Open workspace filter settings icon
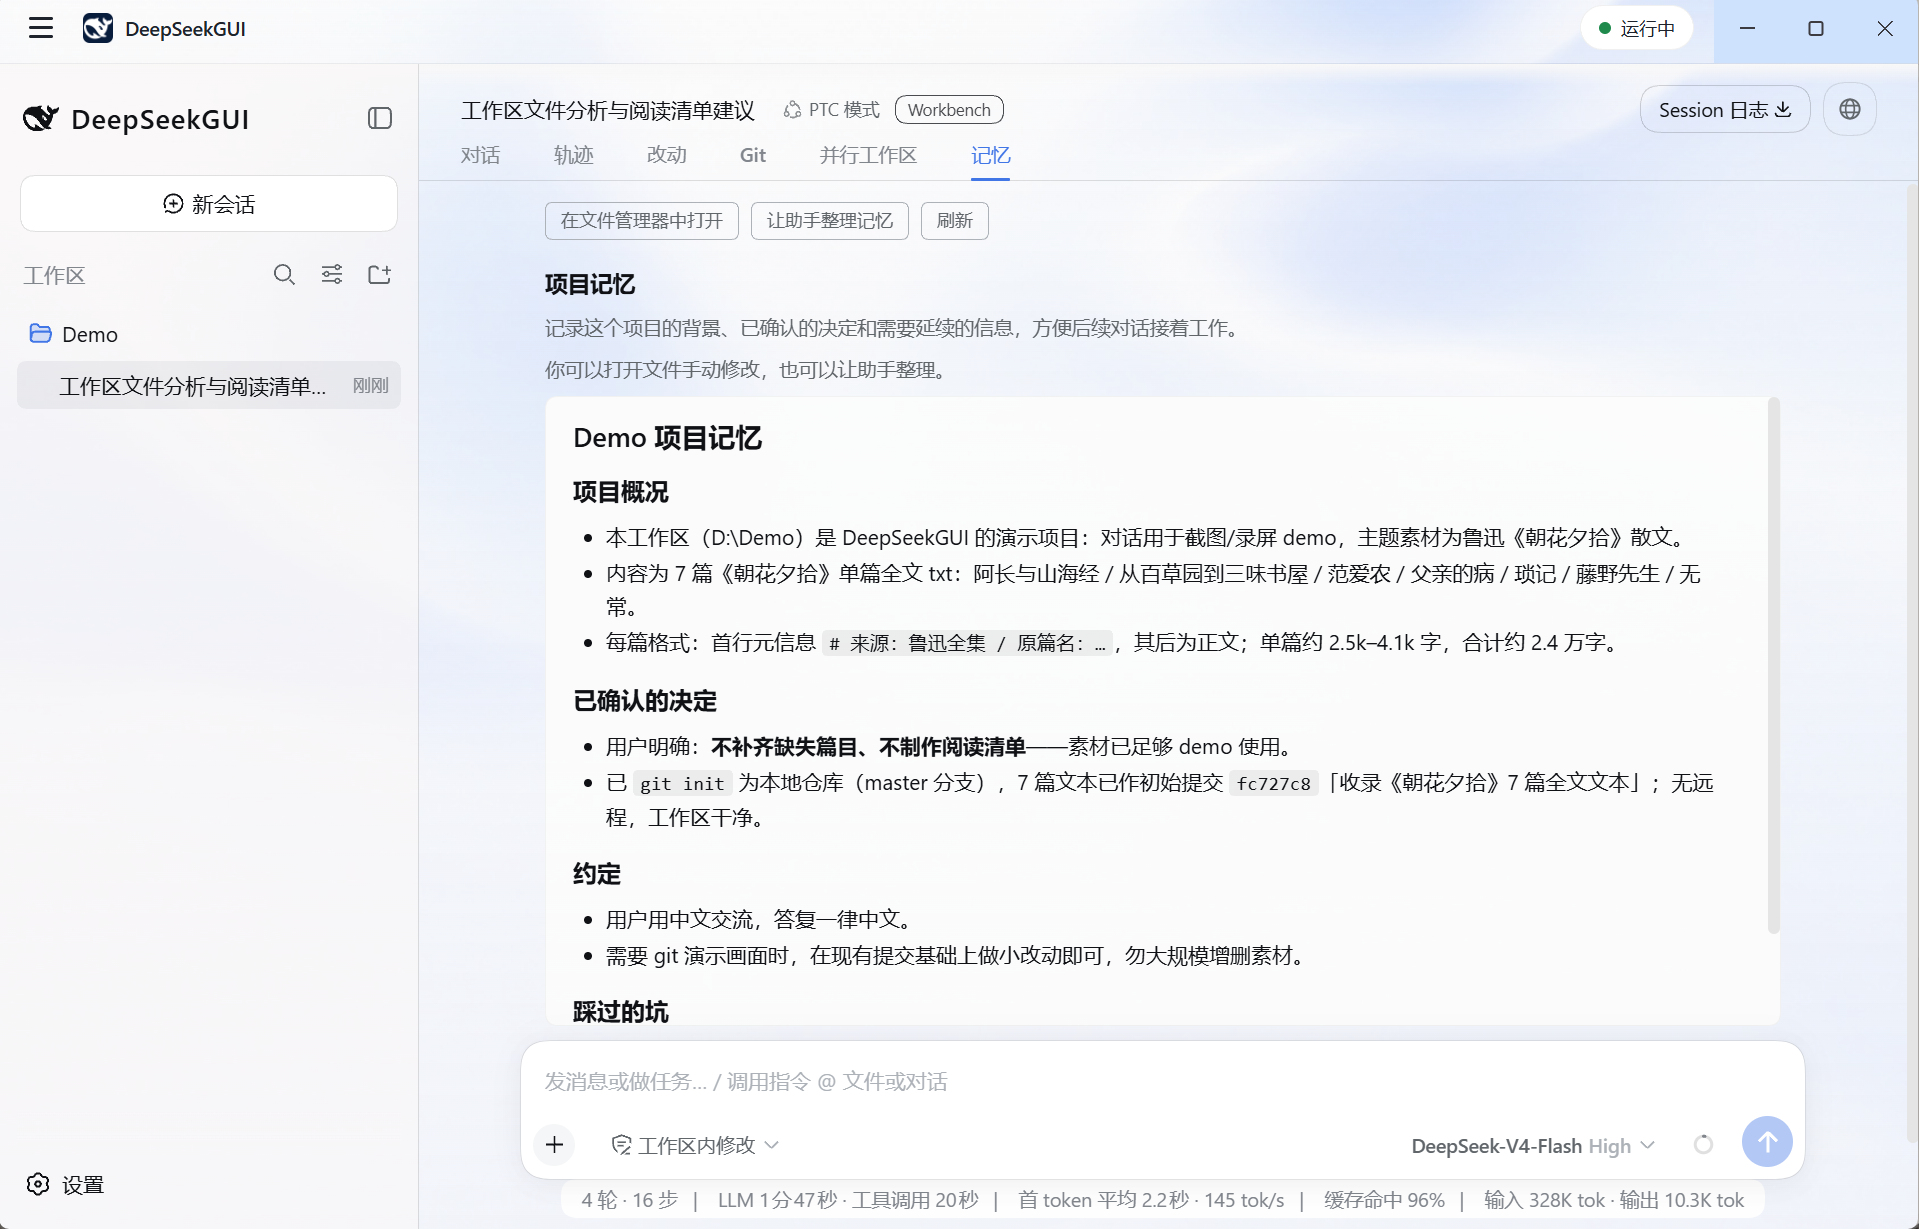The width and height of the screenshot is (1919, 1229). (x=332, y=275)
